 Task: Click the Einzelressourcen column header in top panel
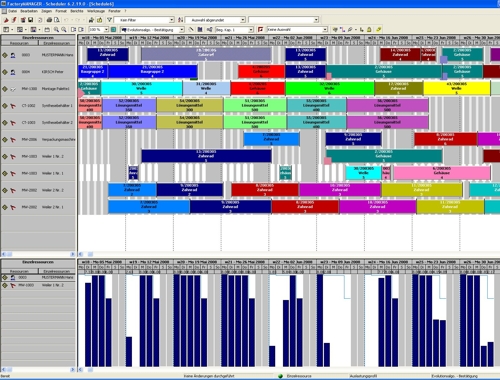pyautogui.click(x=57, y=43)
